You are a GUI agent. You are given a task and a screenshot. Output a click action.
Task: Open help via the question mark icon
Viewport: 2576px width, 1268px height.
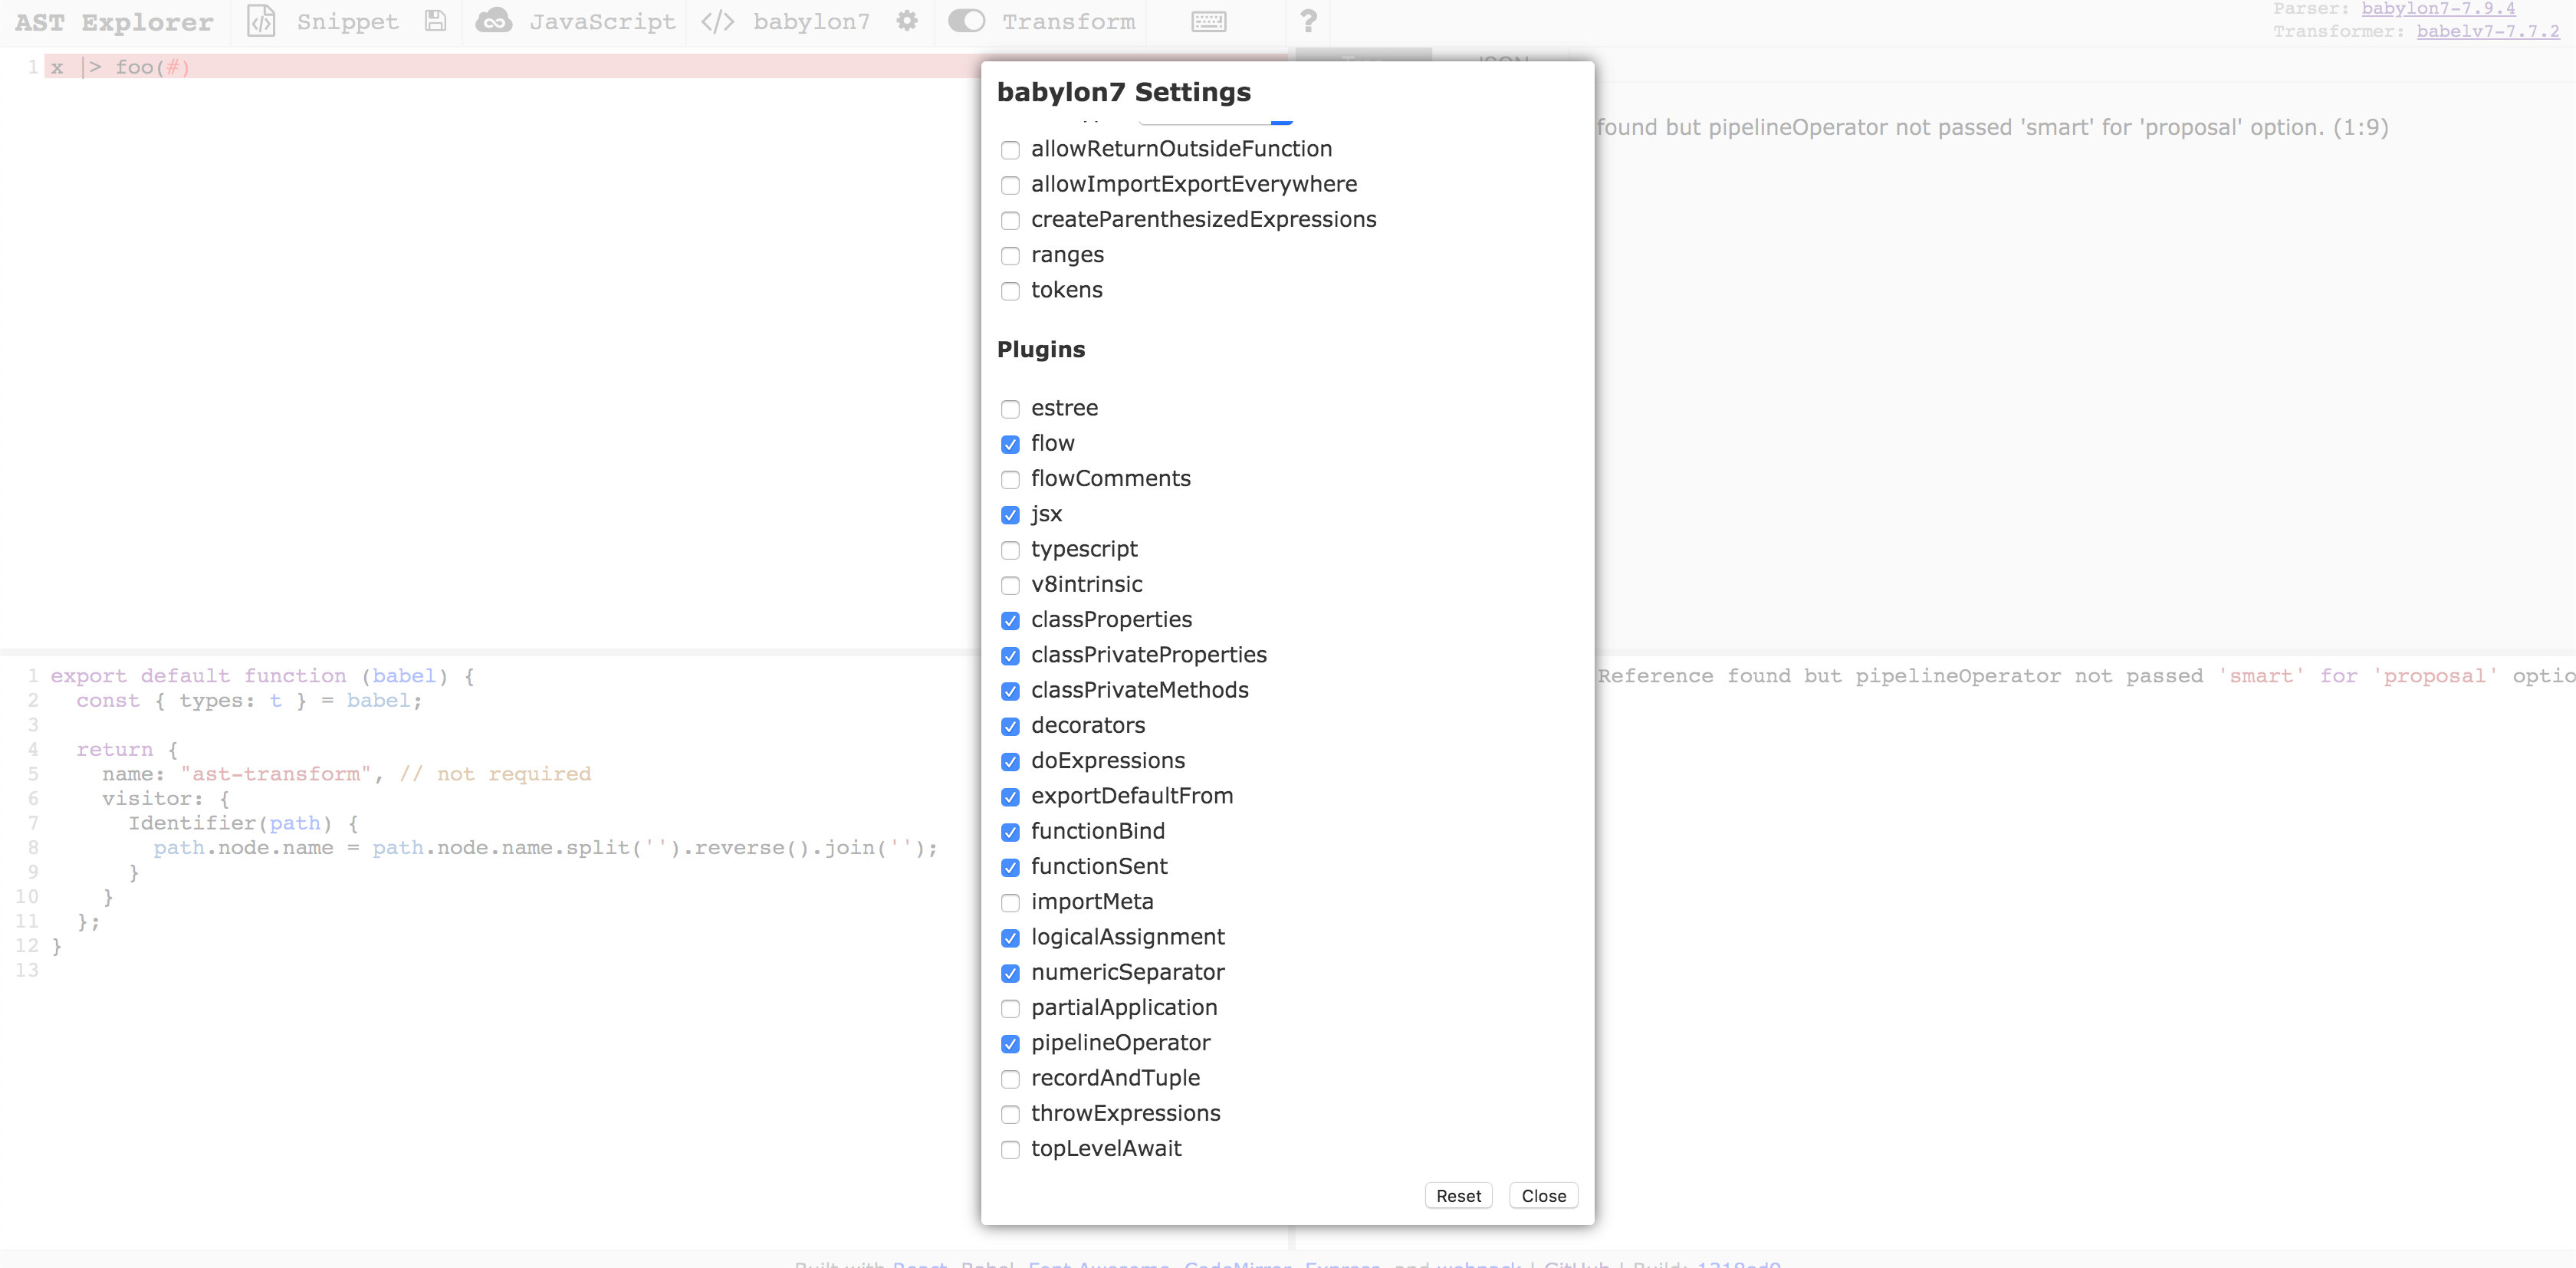[1308, 21]
